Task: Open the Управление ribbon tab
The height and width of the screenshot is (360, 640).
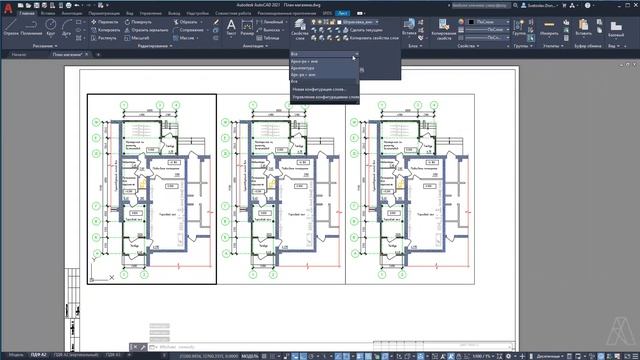Action: coord(151,13)
